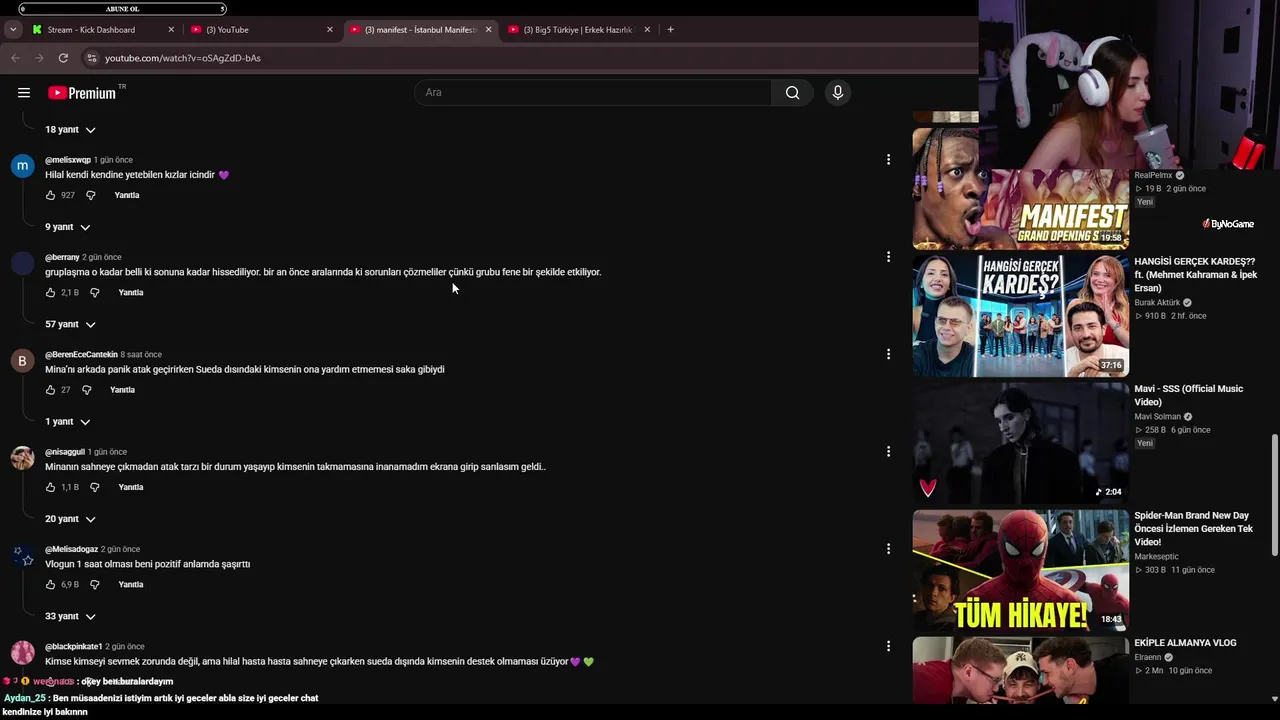This screenshot has width=1280, height=720.
Task: Open "EKİPLE ALMANYA VLOG" video title
Action: pos(1185,643)
